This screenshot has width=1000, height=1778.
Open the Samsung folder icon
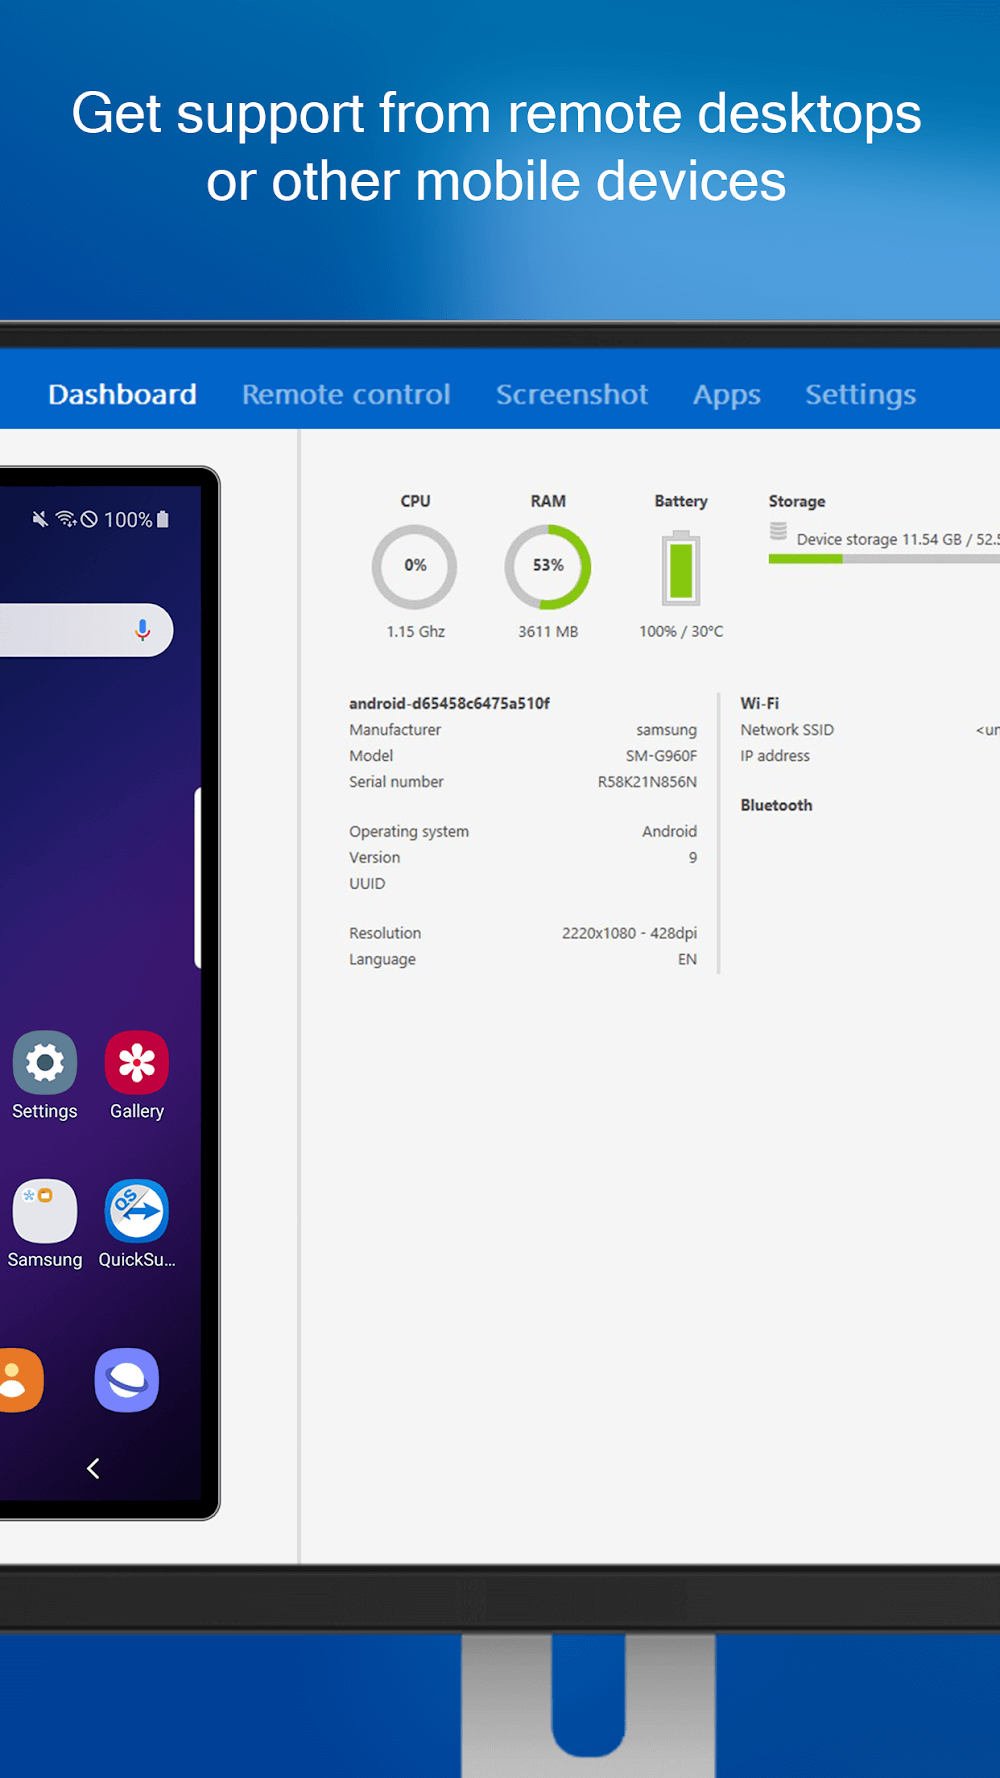(x=45, y=1211)
